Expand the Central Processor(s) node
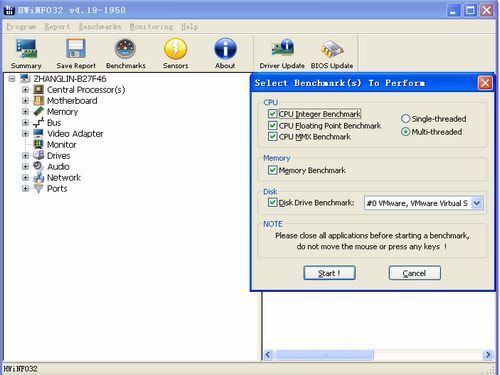This screenshot has height=375, width=500. point(25,90)
